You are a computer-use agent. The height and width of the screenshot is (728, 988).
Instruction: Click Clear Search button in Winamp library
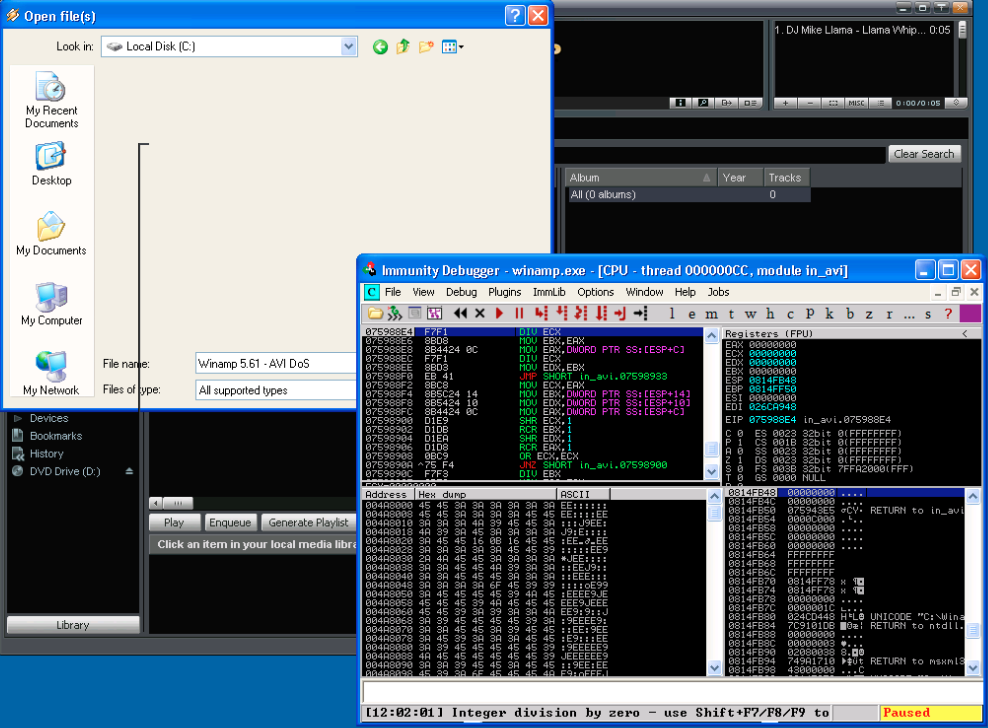coord(924,154)
